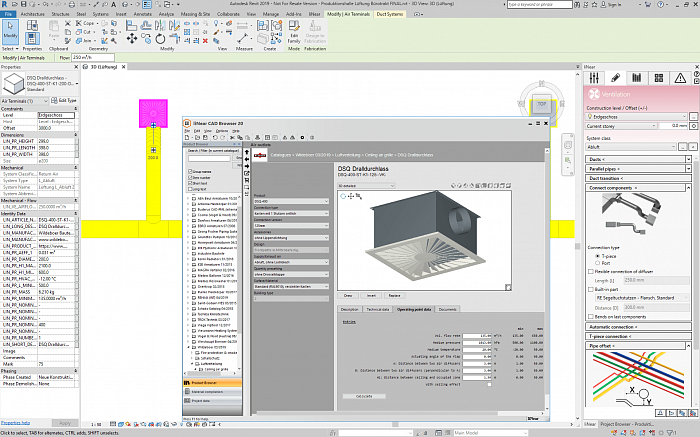The height and width of the screenshot is (437, 700).
Task: Click the TOP face of the ViewCube
Action: click(542, 104)
